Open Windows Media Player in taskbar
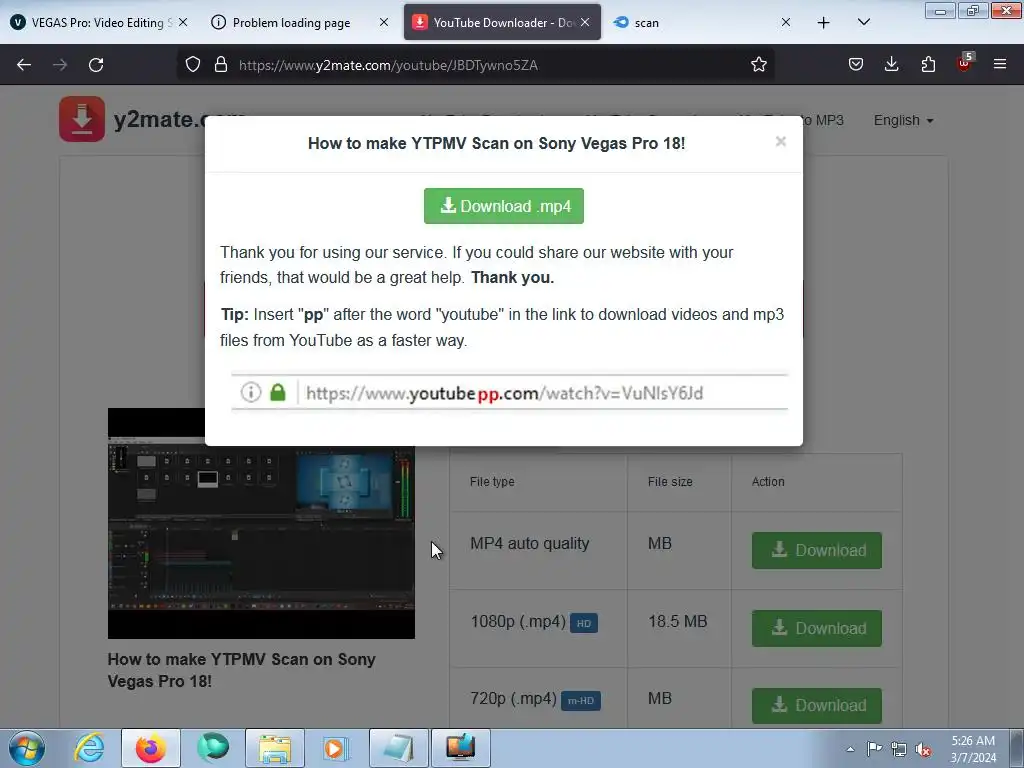 pyautogui.click(x=336, y=748)
